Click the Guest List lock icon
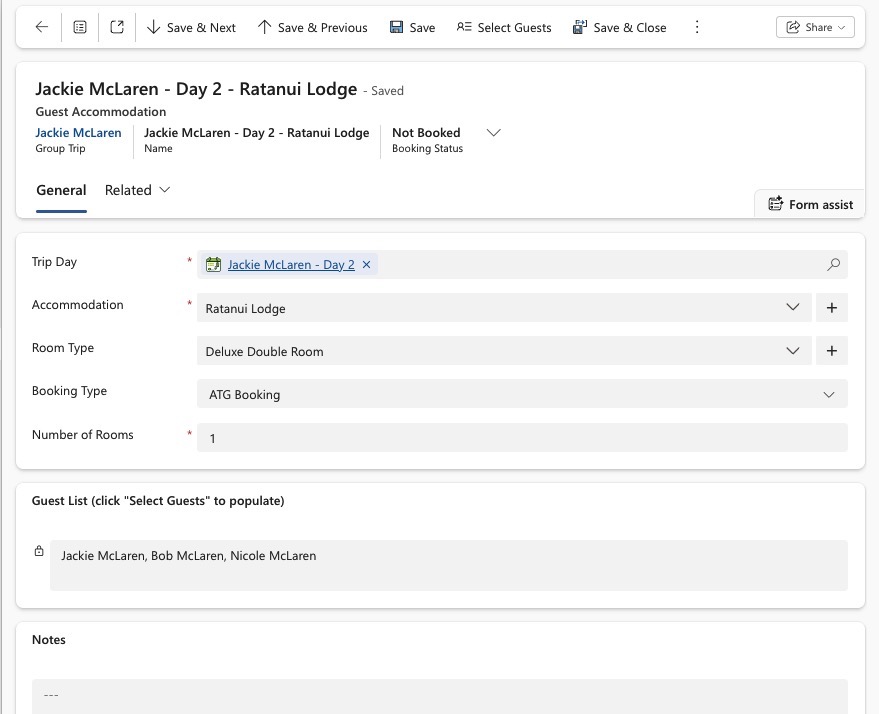This screenshot has width=879, height=714. point(39,551)
